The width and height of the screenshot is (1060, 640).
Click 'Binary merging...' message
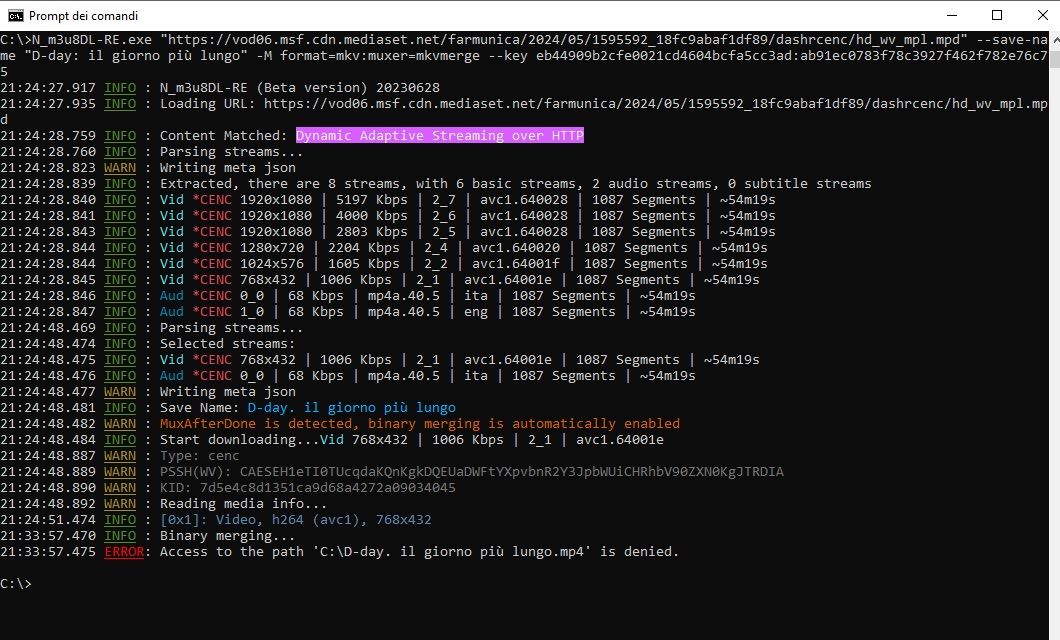227,536
